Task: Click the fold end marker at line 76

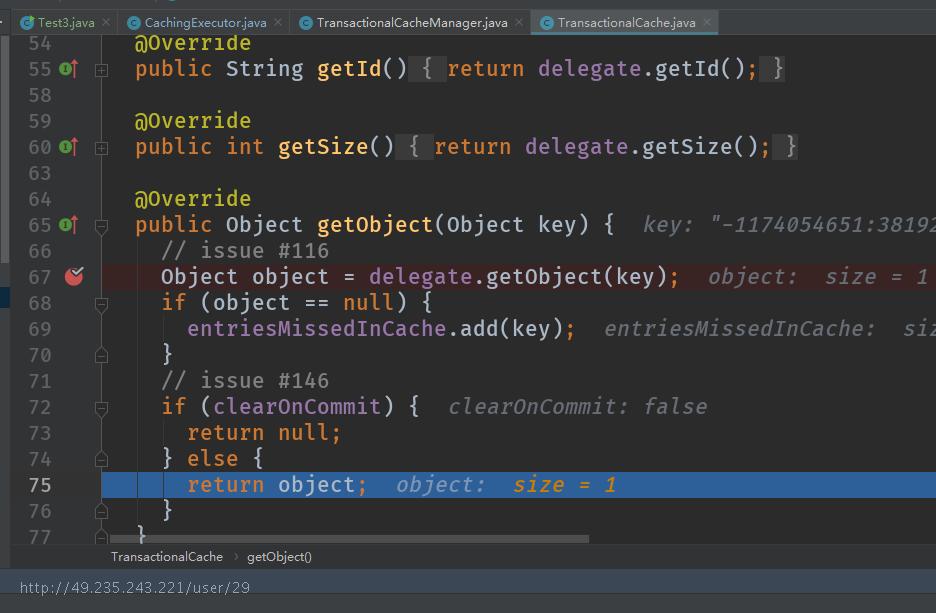Action: pos(101,512)
